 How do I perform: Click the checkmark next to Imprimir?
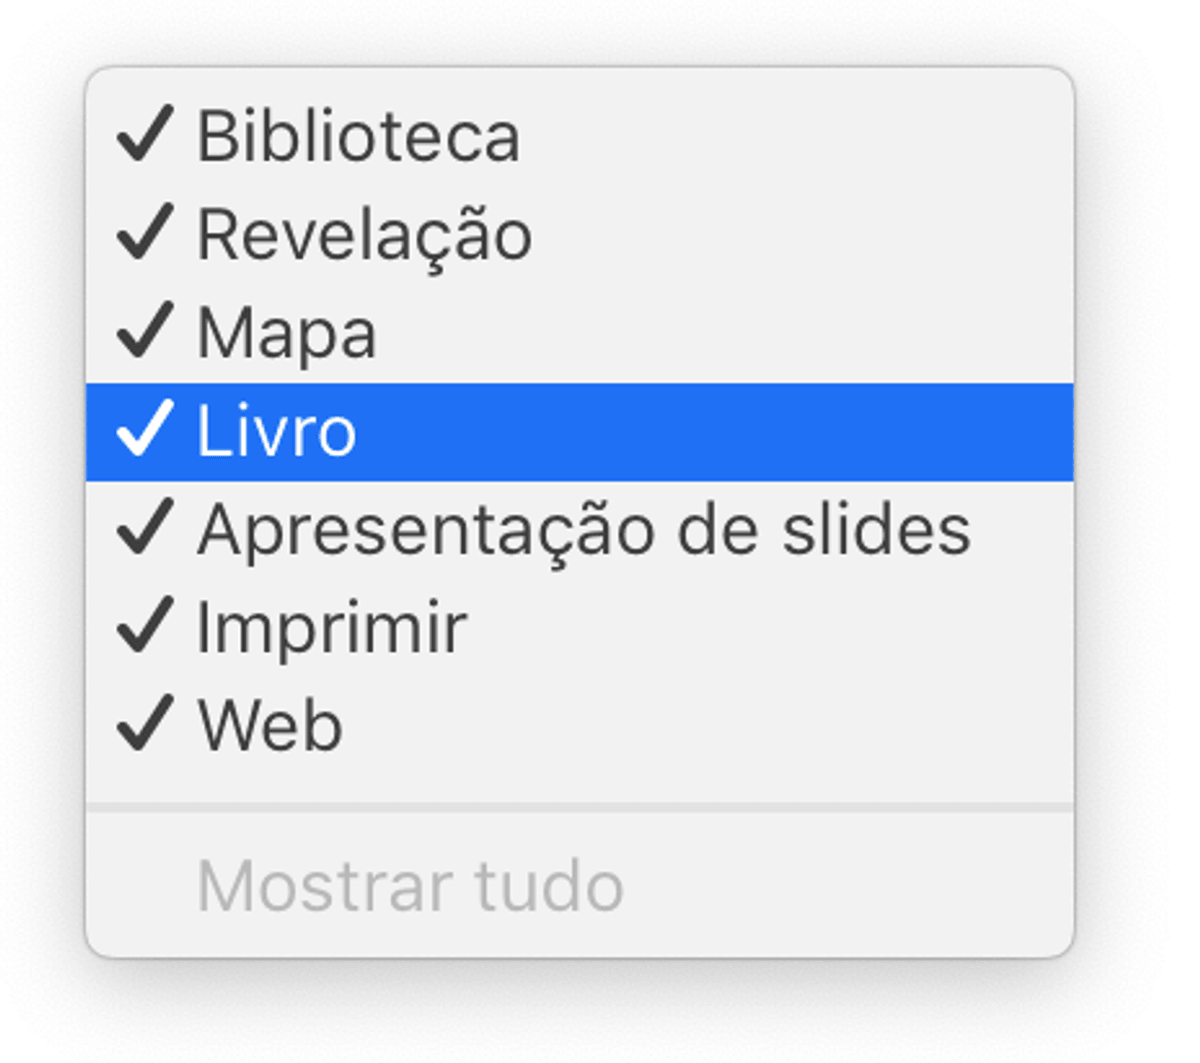click(x=146, y=624)
